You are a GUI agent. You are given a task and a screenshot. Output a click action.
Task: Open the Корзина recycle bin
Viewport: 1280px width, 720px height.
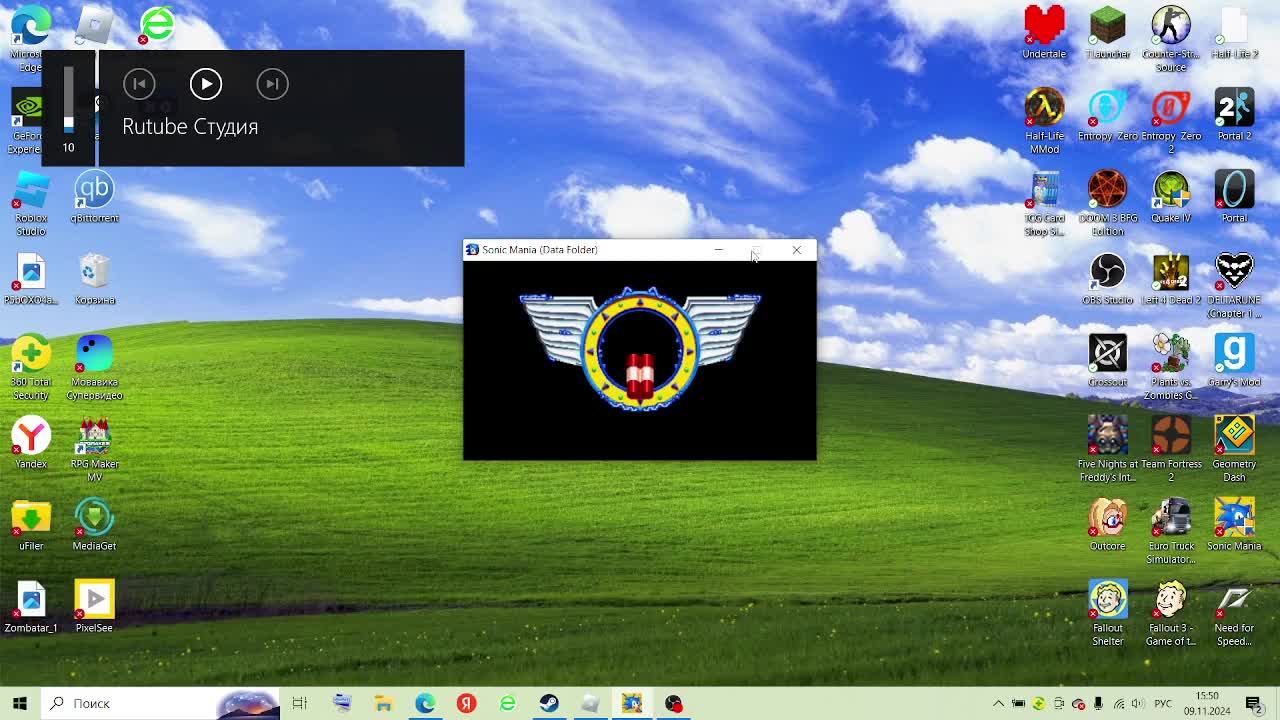94,279
